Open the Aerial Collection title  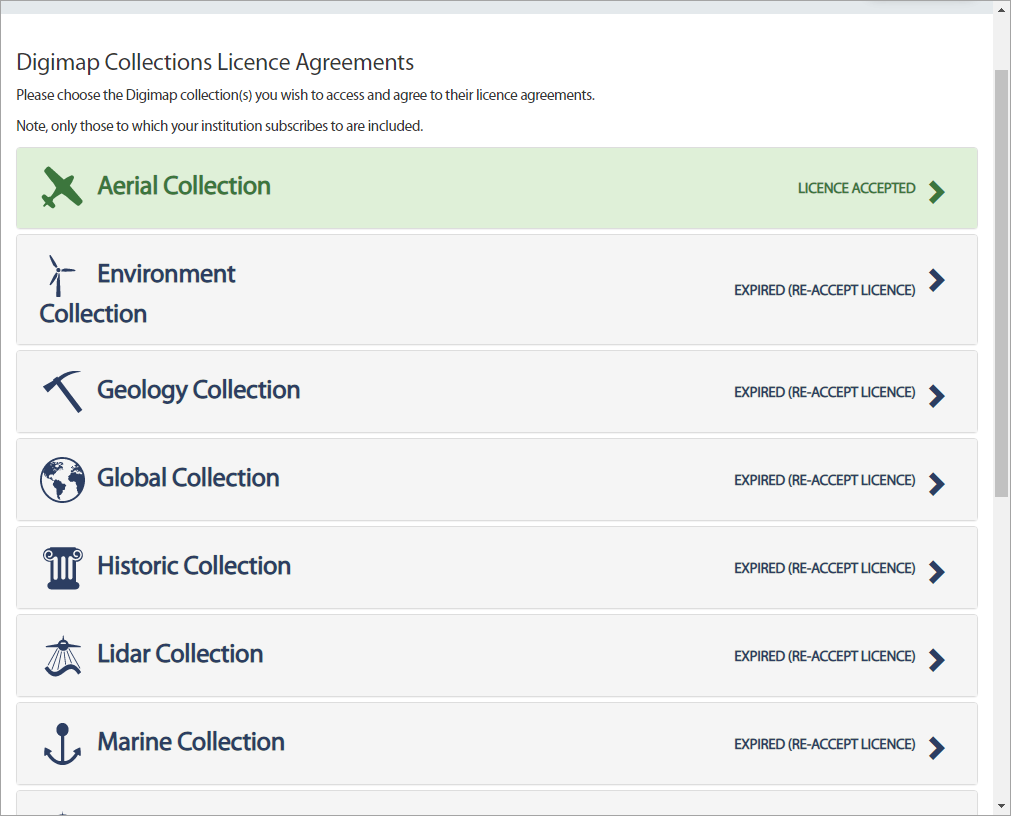[x=184, y=186]
